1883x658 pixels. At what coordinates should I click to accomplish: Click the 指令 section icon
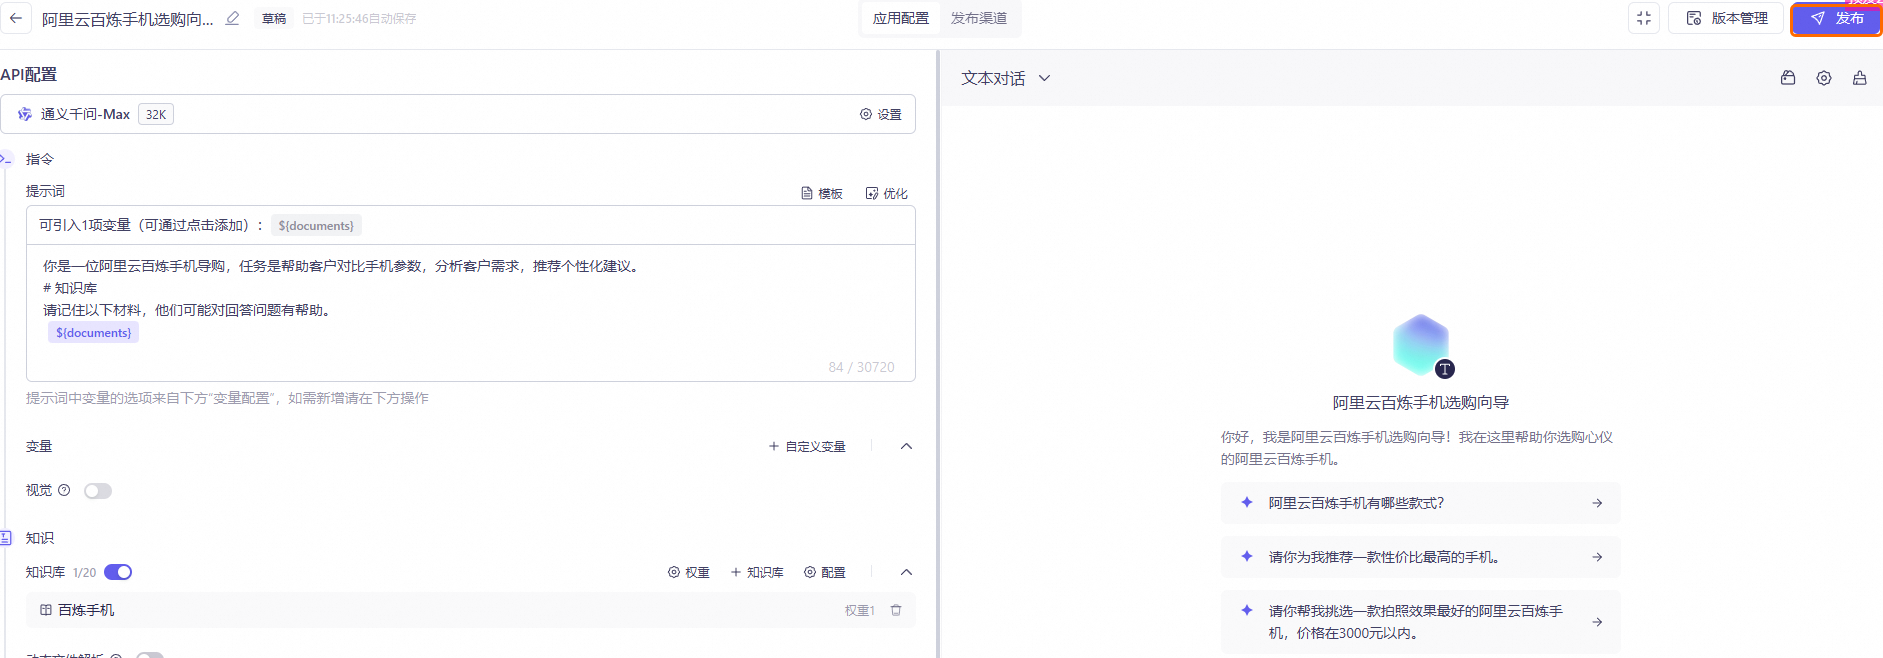[6, 159]
